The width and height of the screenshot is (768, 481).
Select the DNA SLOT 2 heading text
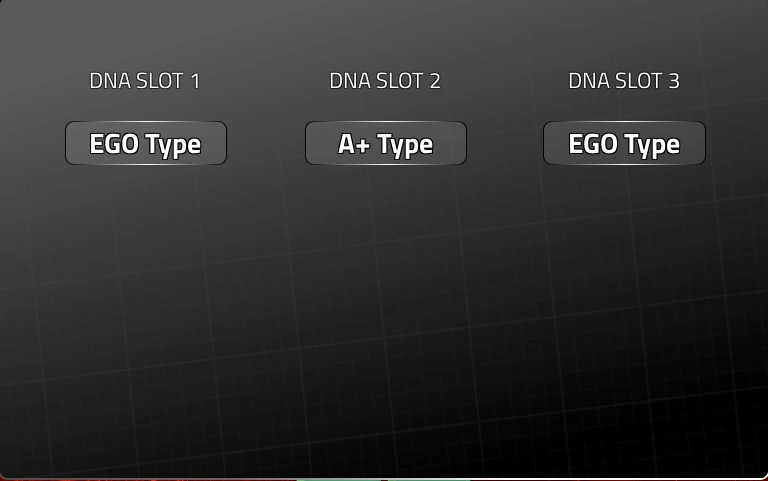click(x=385, y=81)
